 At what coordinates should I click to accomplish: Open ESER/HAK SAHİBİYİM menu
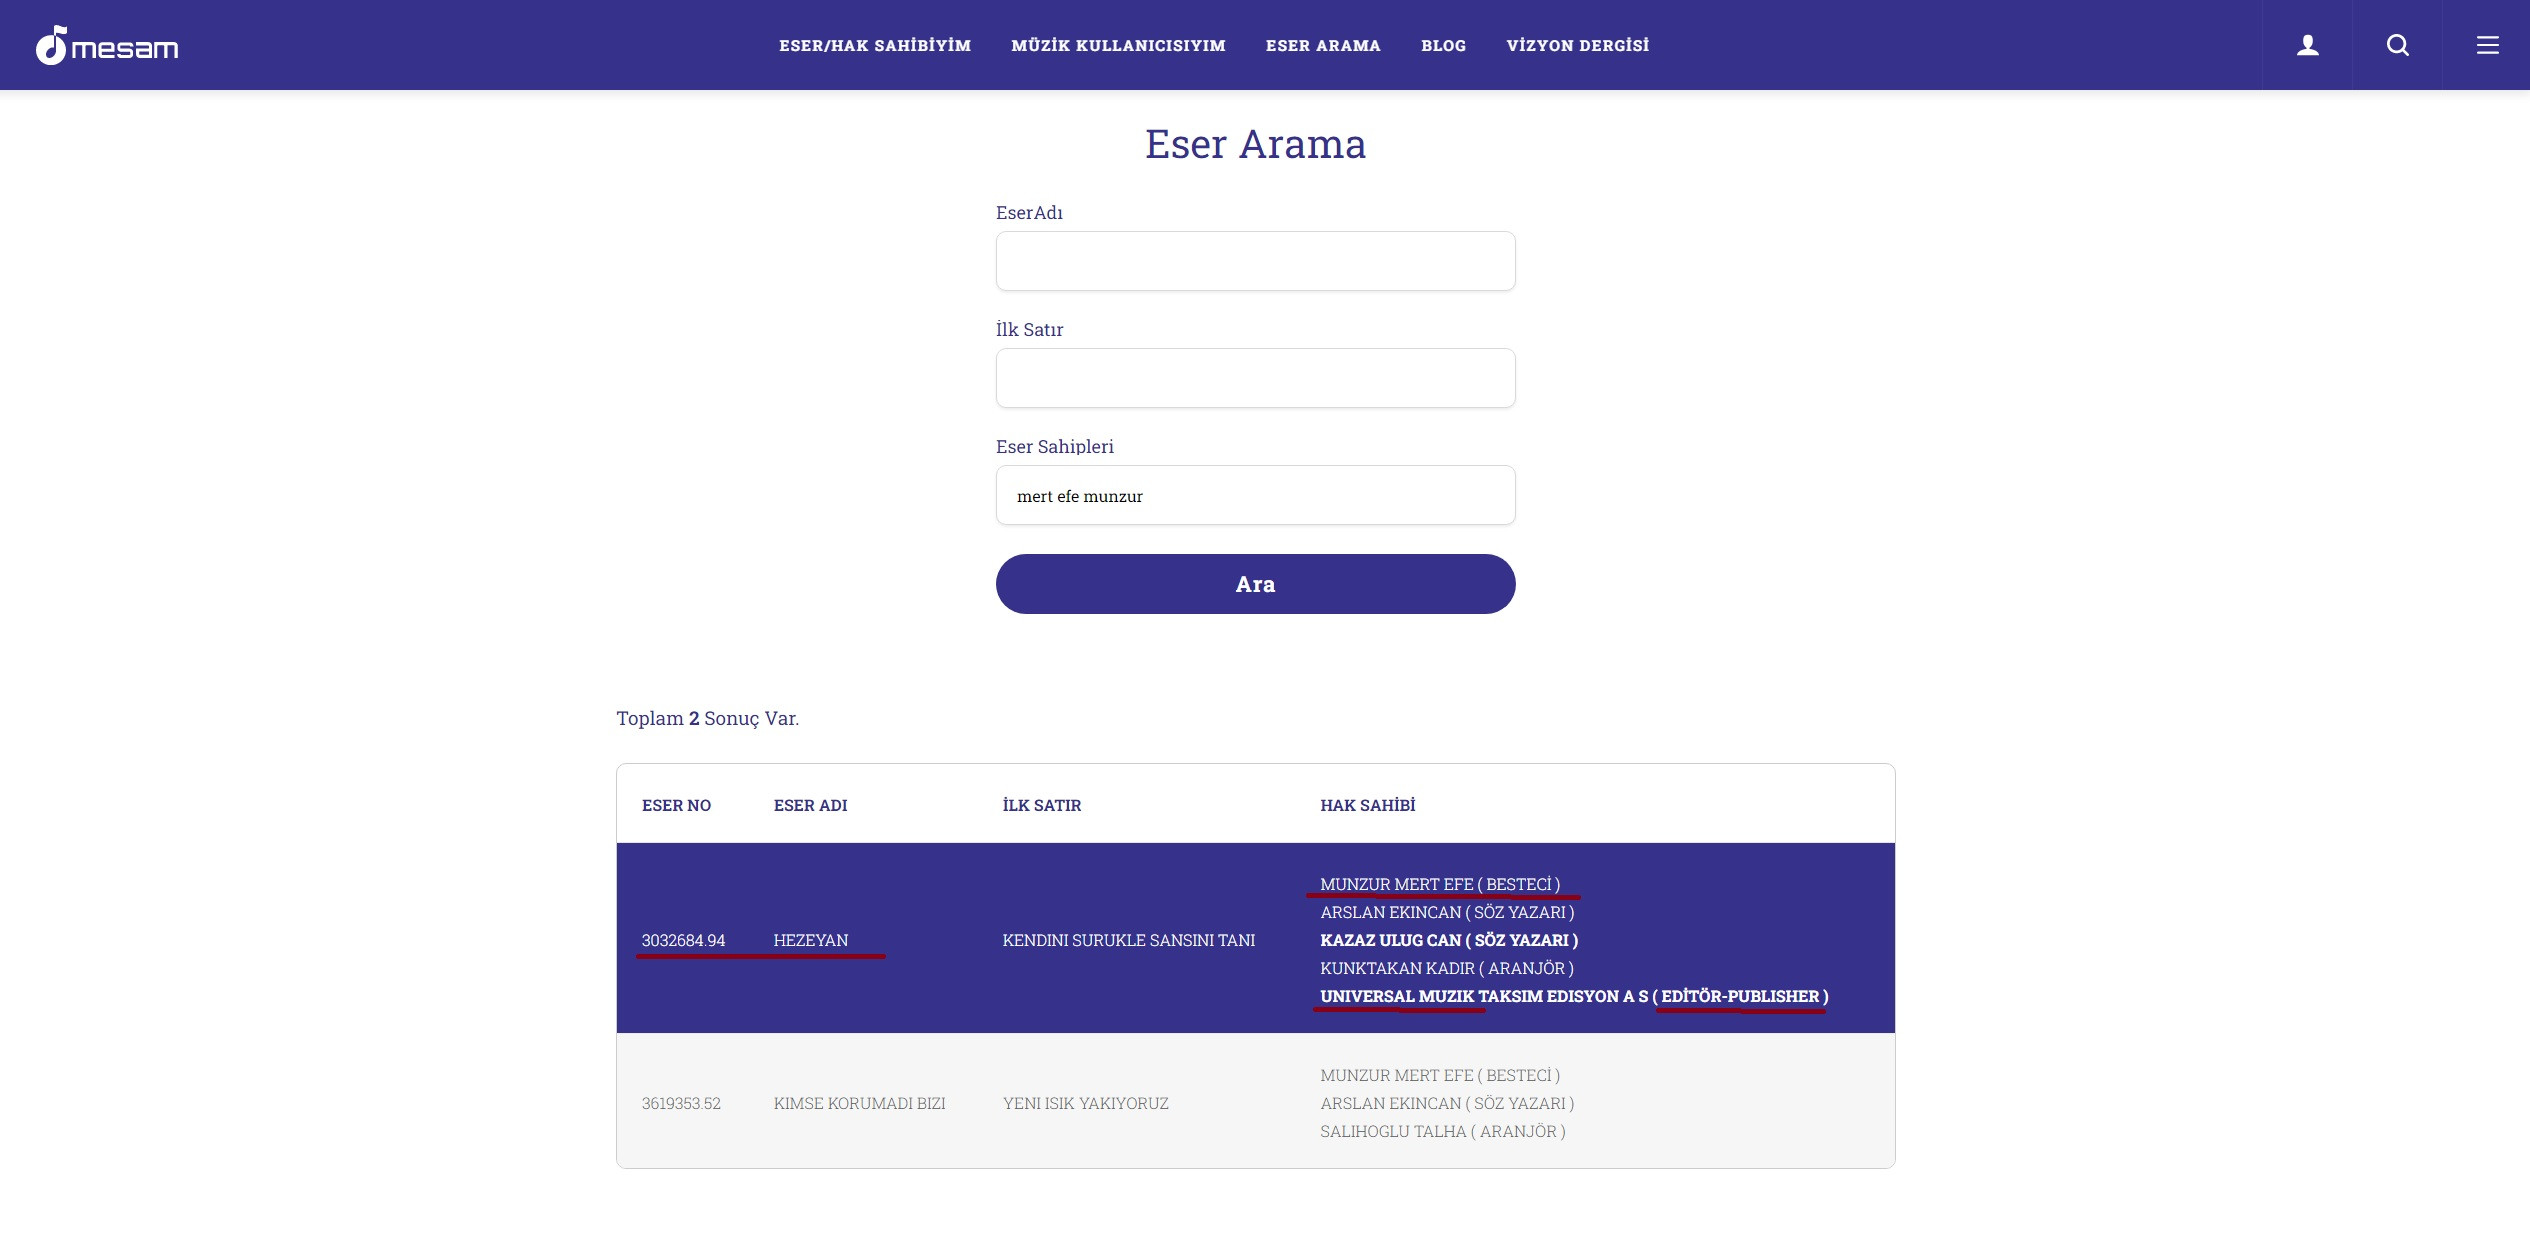pyautogui.click(x=875, y=46)
